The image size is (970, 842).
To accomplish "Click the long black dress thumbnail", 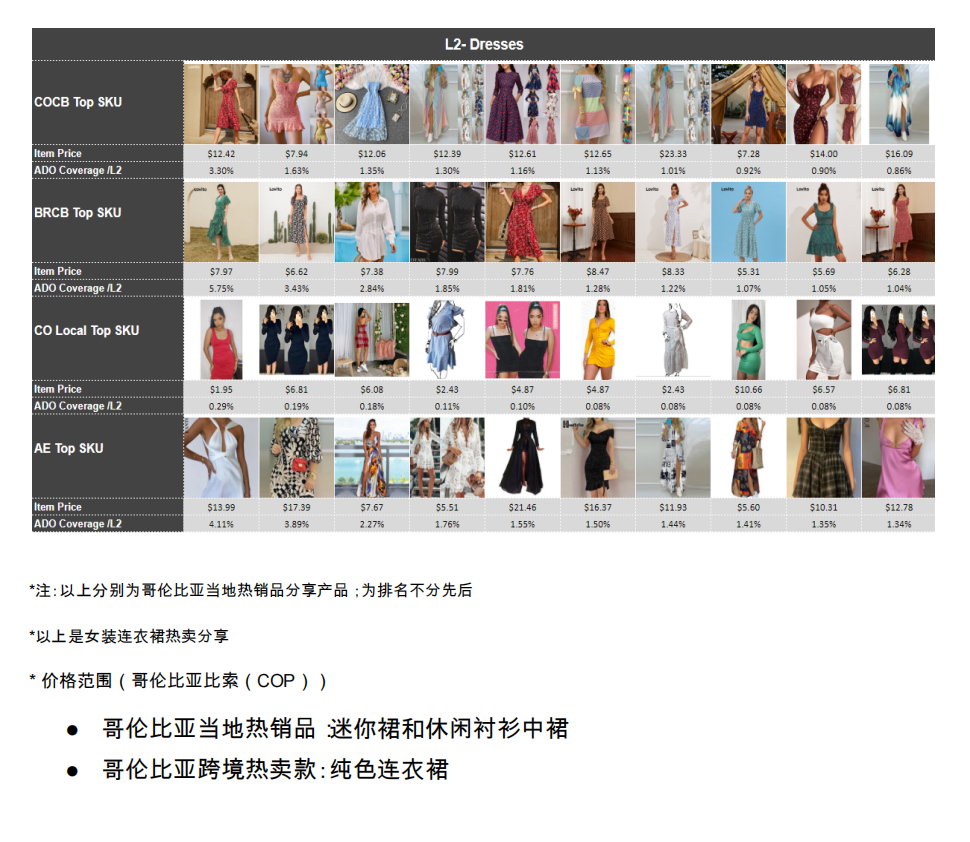I will (x=521, y=458).
